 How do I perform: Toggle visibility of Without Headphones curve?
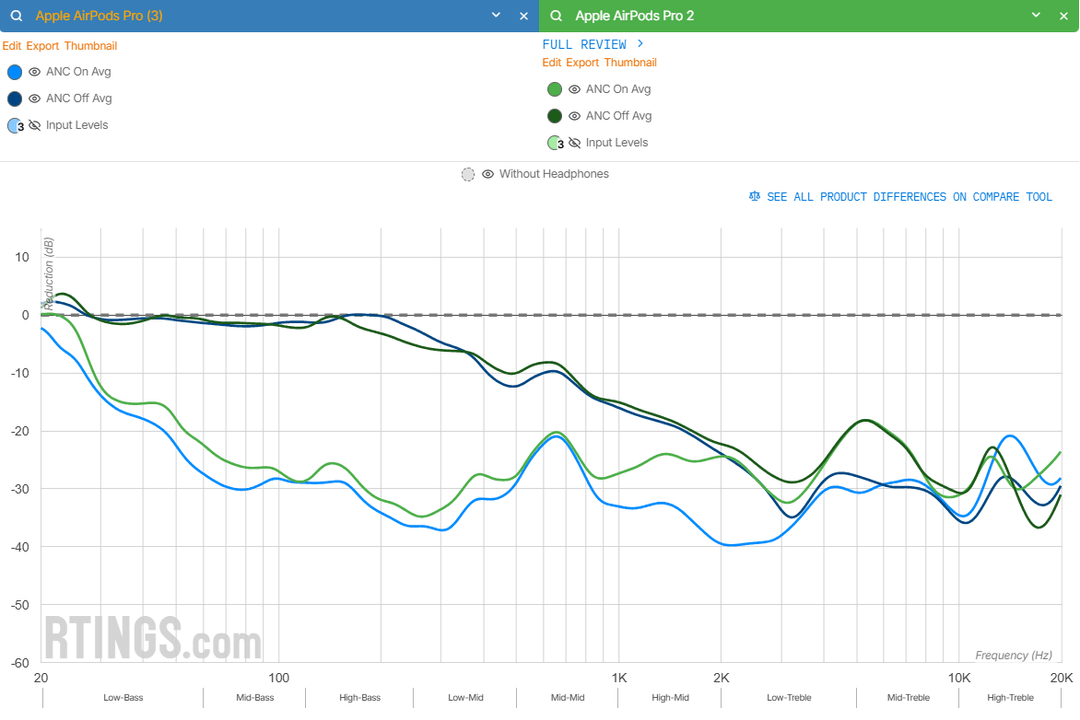[488, 173]
